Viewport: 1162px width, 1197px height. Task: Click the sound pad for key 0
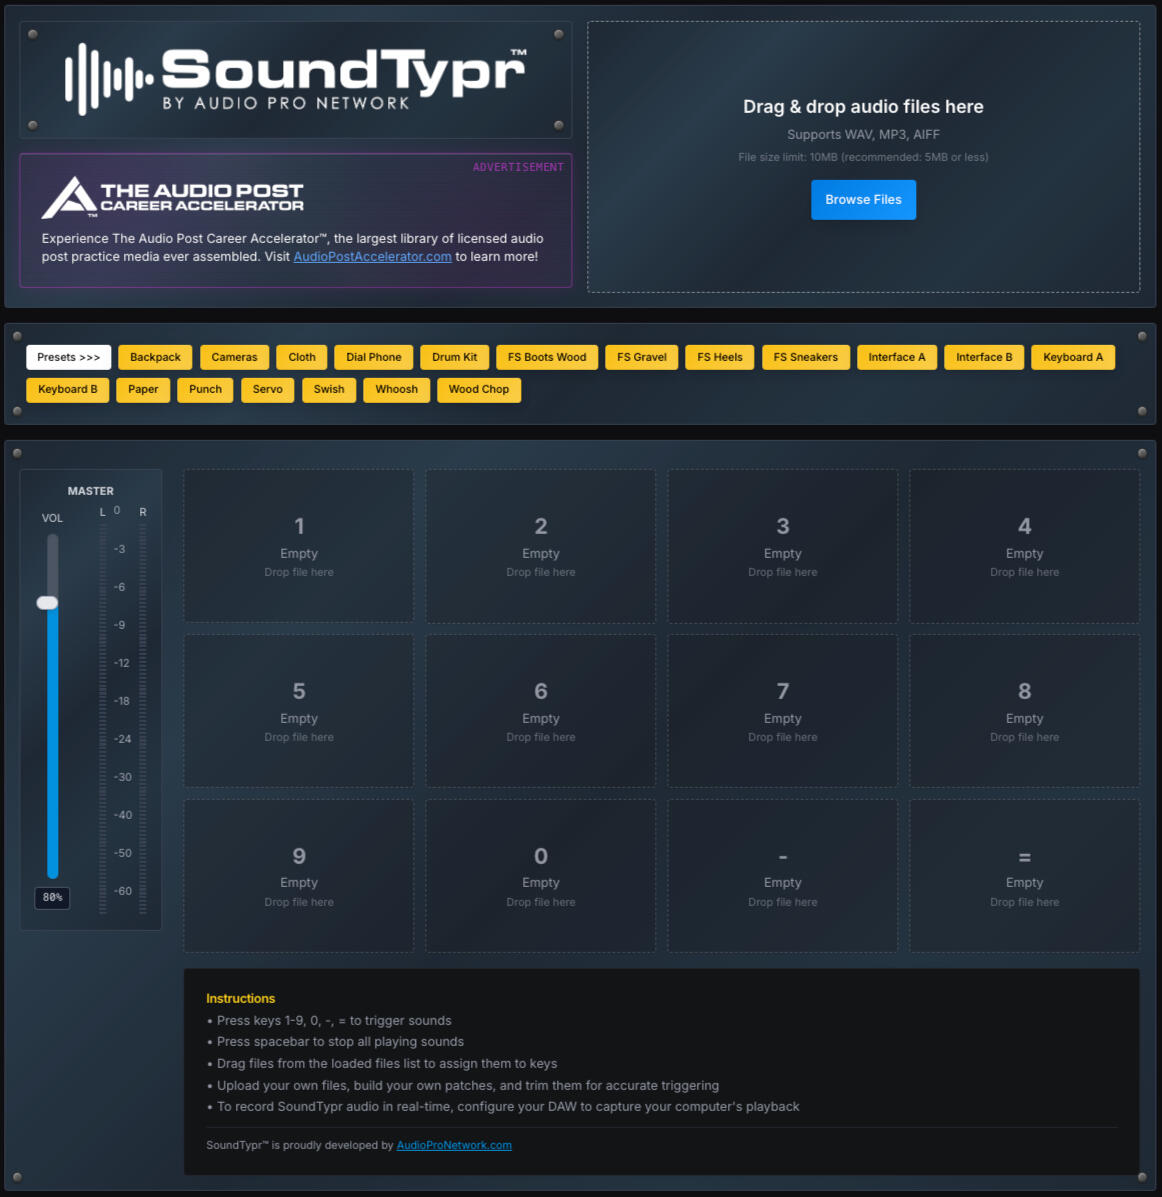(x=541, y=876)
